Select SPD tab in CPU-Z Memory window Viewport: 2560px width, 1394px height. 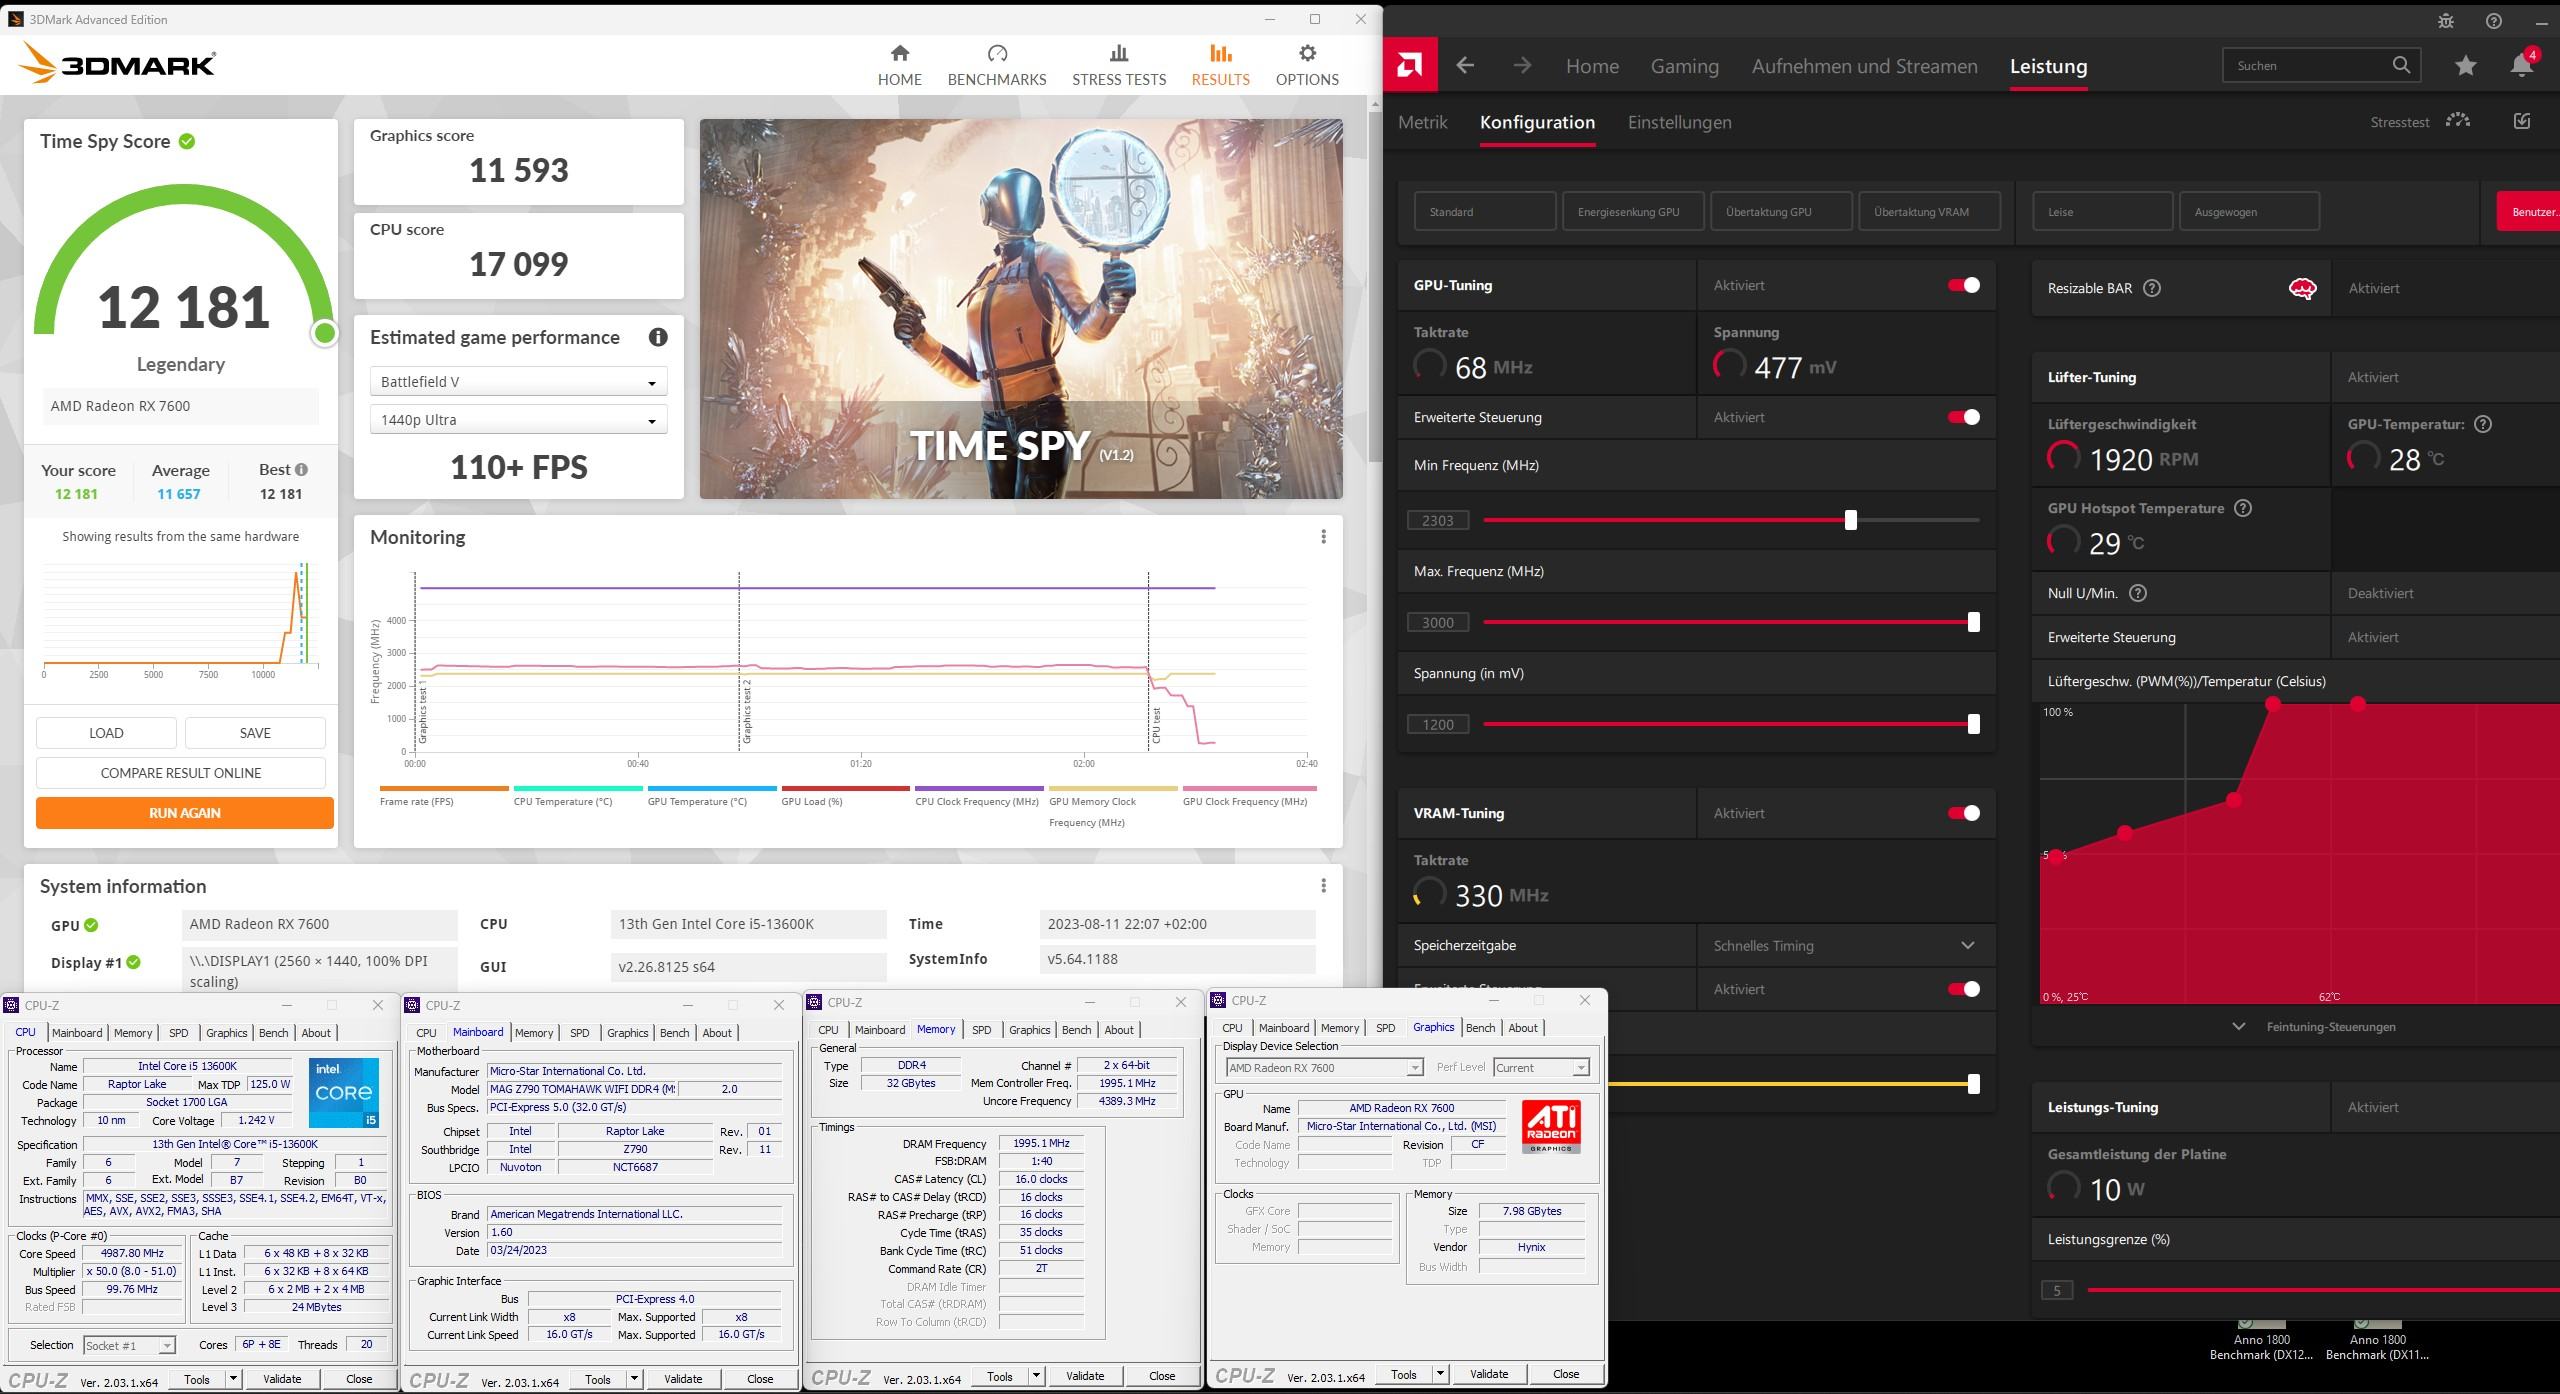(981, 1030)
